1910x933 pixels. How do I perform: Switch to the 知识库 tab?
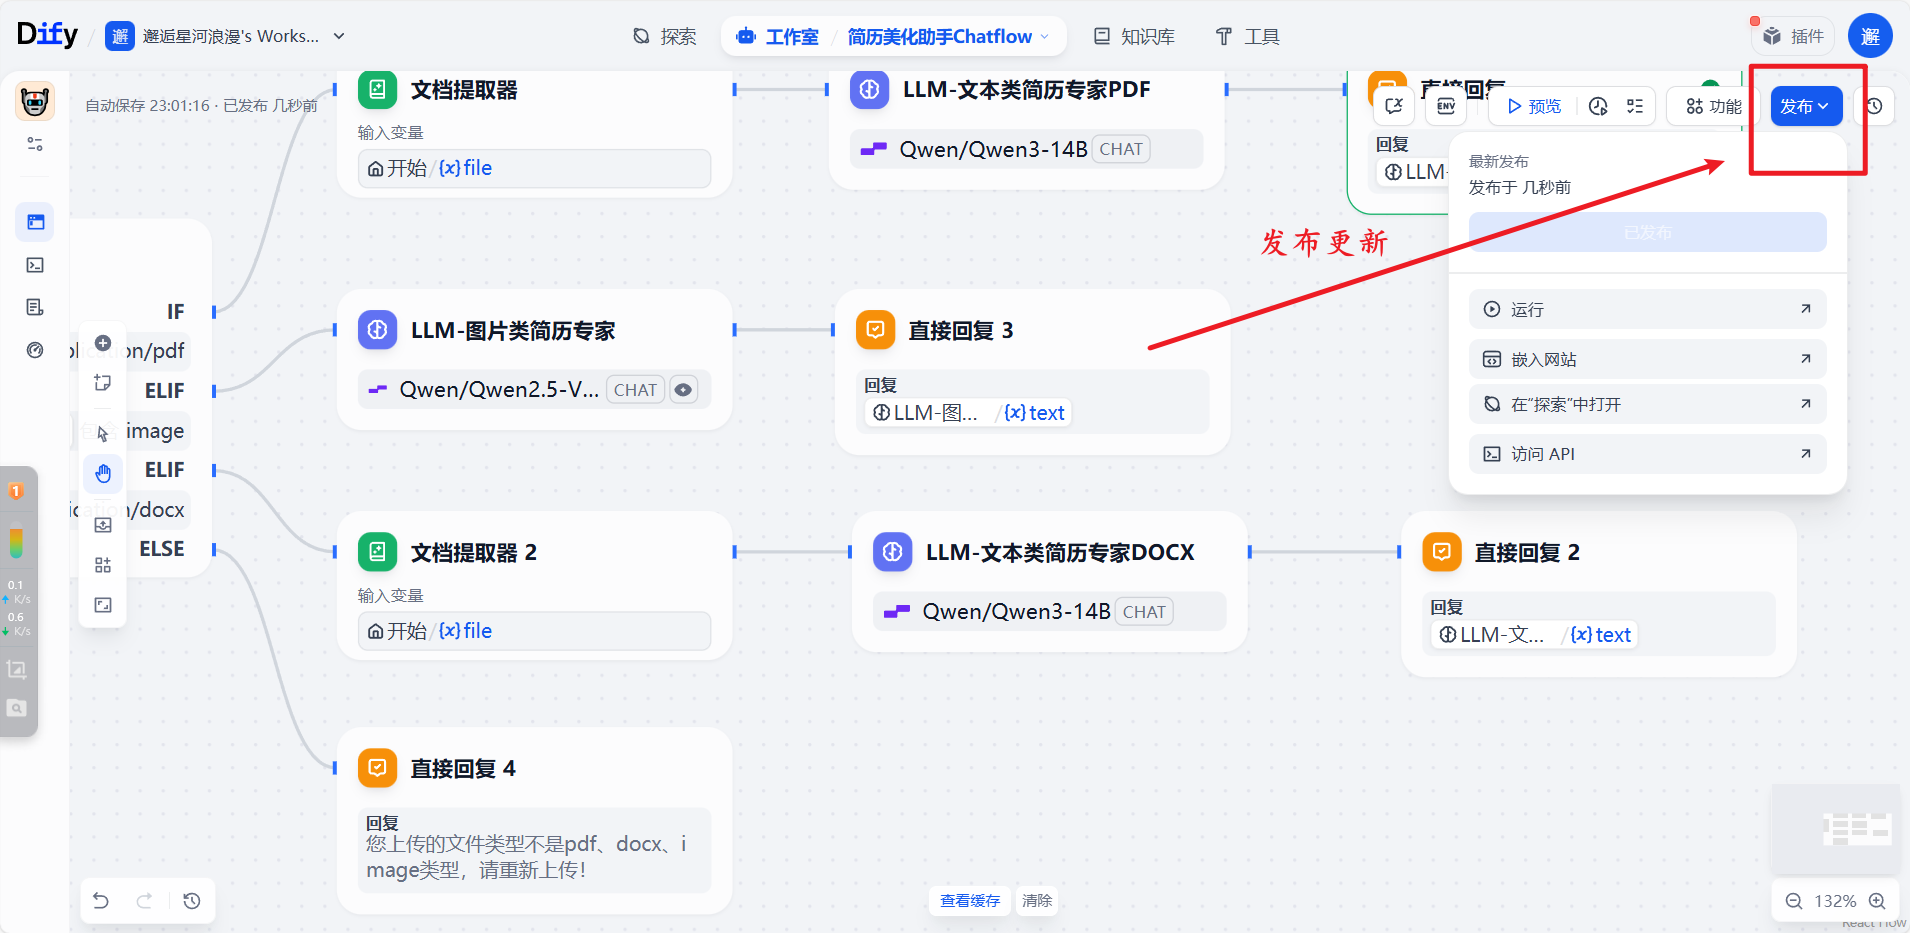click(x=1135, y=35)
